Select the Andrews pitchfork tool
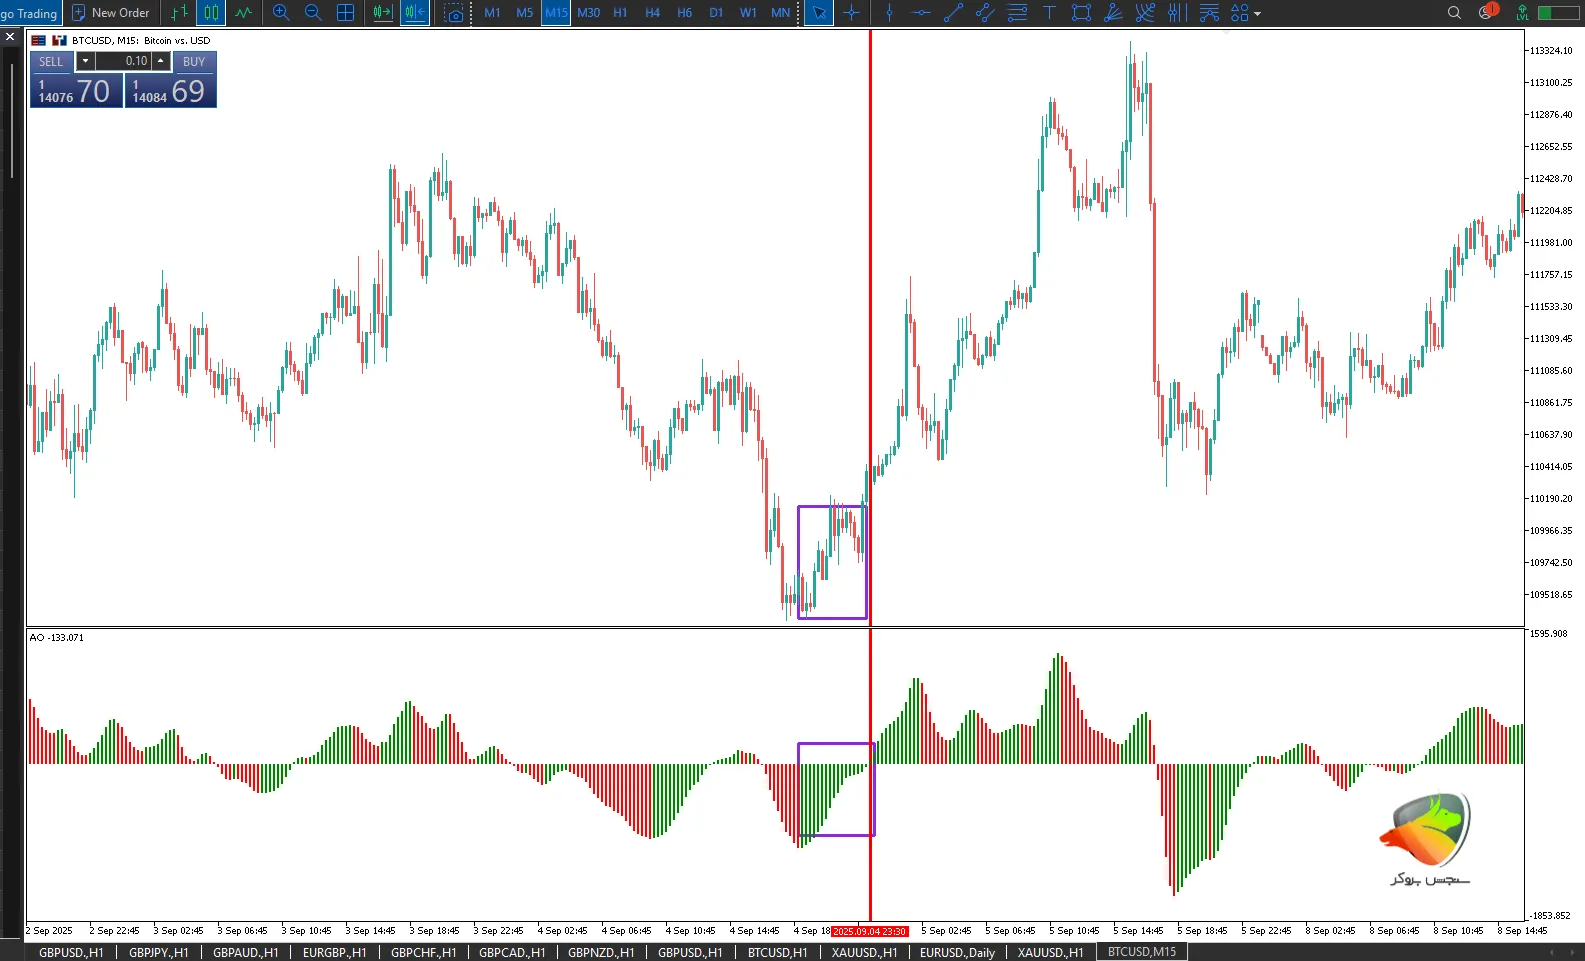 pos(1209,13)
